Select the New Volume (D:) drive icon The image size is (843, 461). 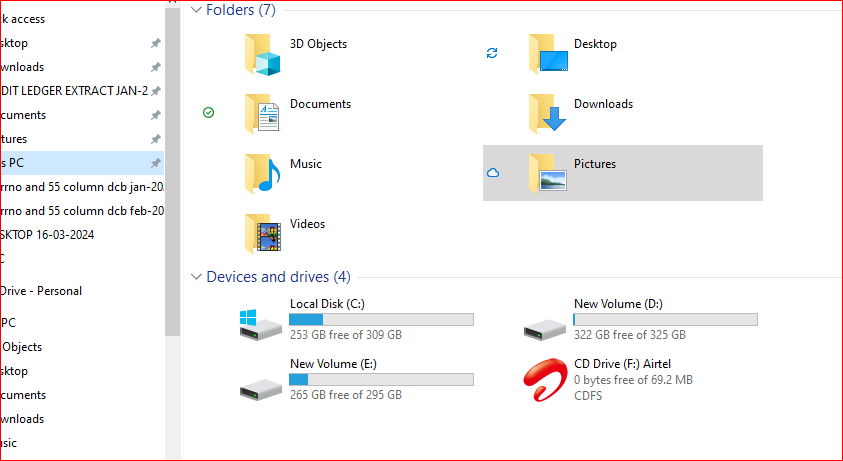coord(545,329)
